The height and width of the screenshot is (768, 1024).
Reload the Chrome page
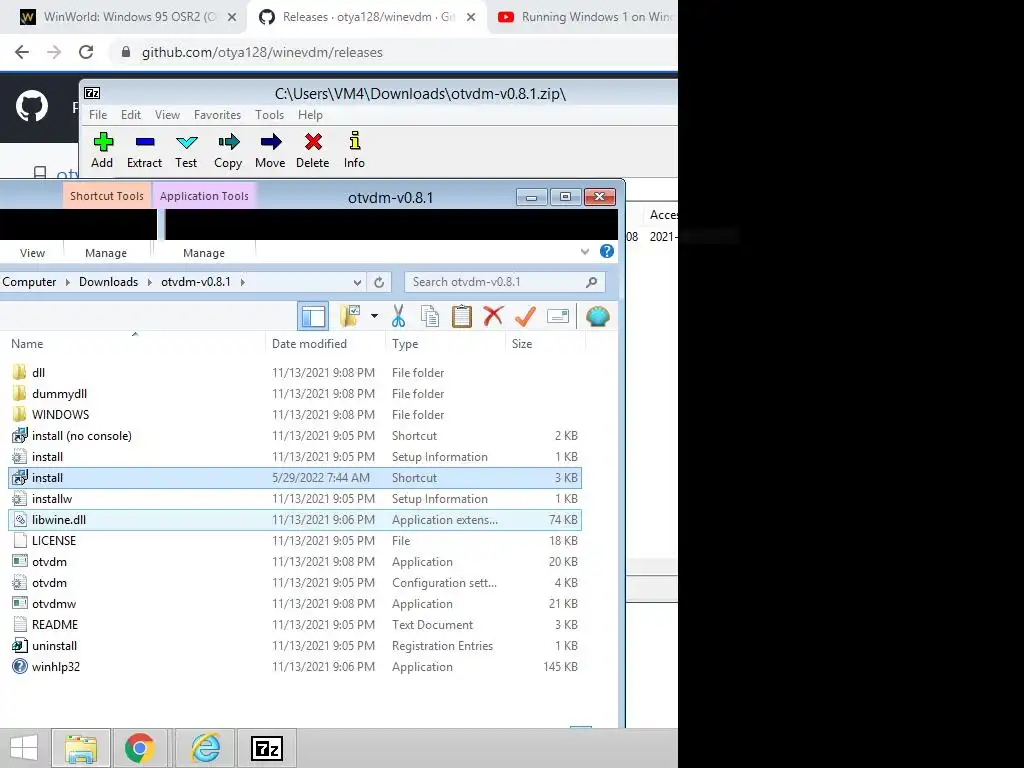click(86, 52)
